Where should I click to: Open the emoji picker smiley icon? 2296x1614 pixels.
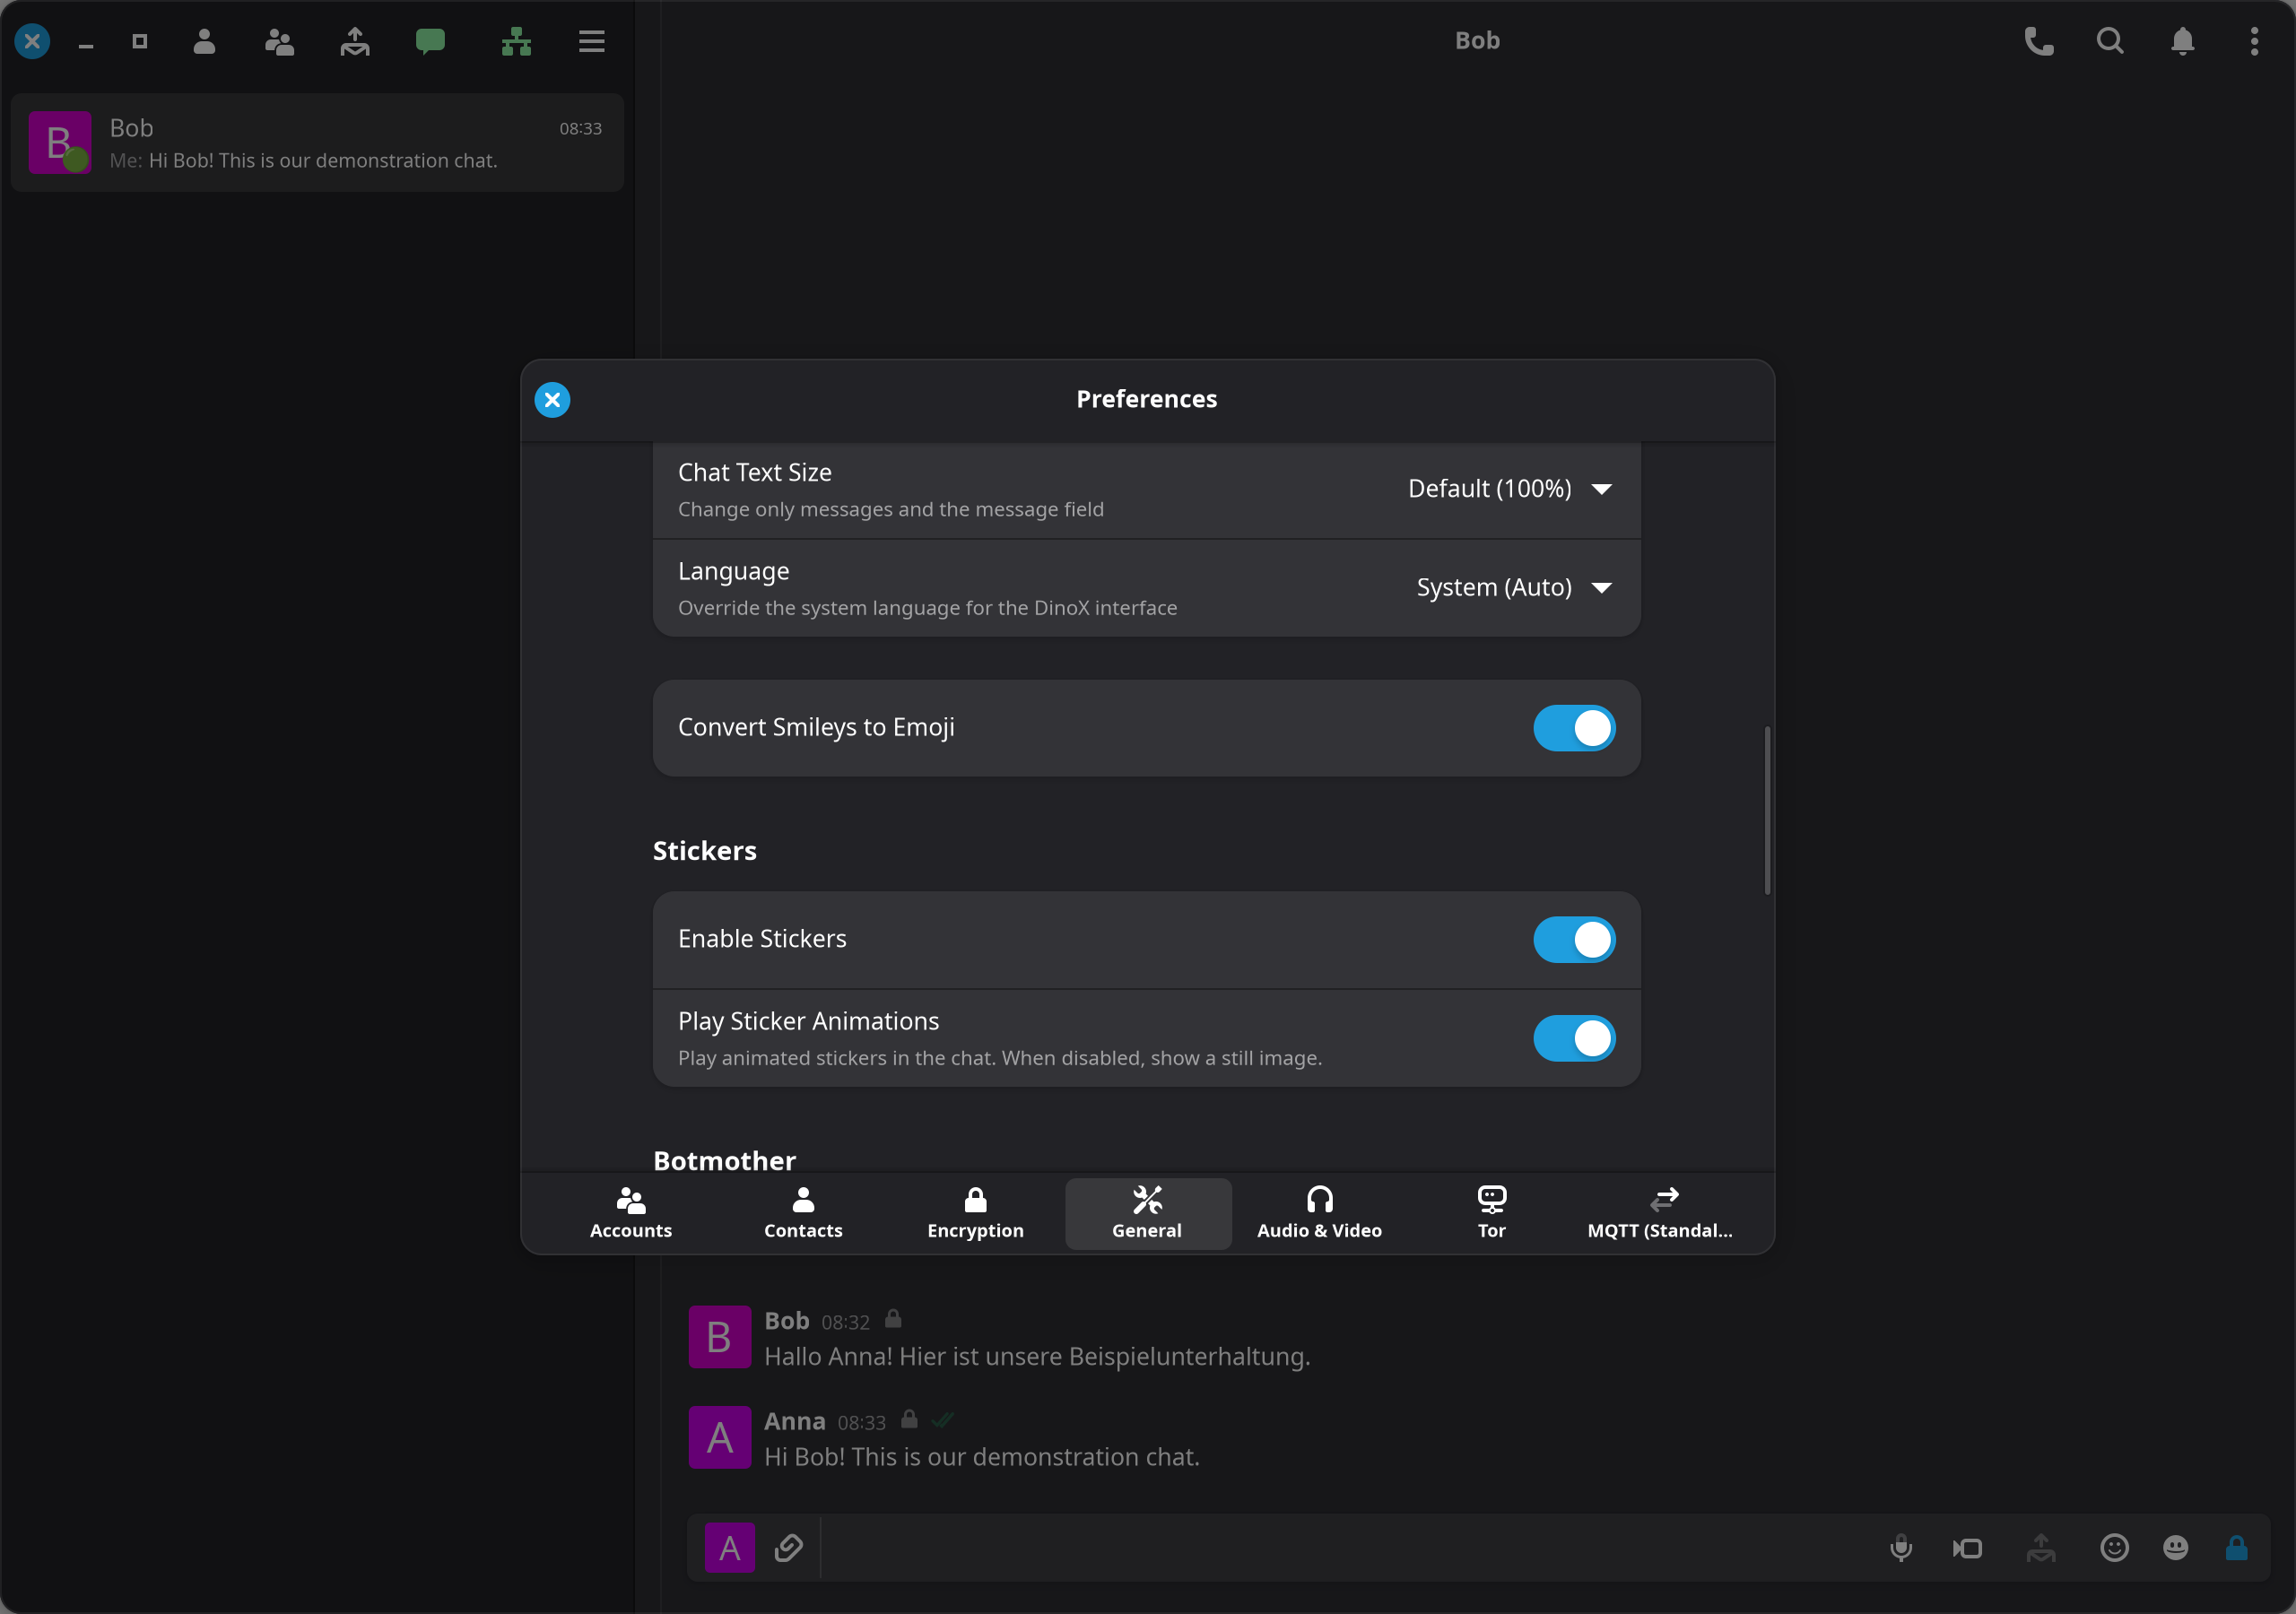point(2114,1548)
